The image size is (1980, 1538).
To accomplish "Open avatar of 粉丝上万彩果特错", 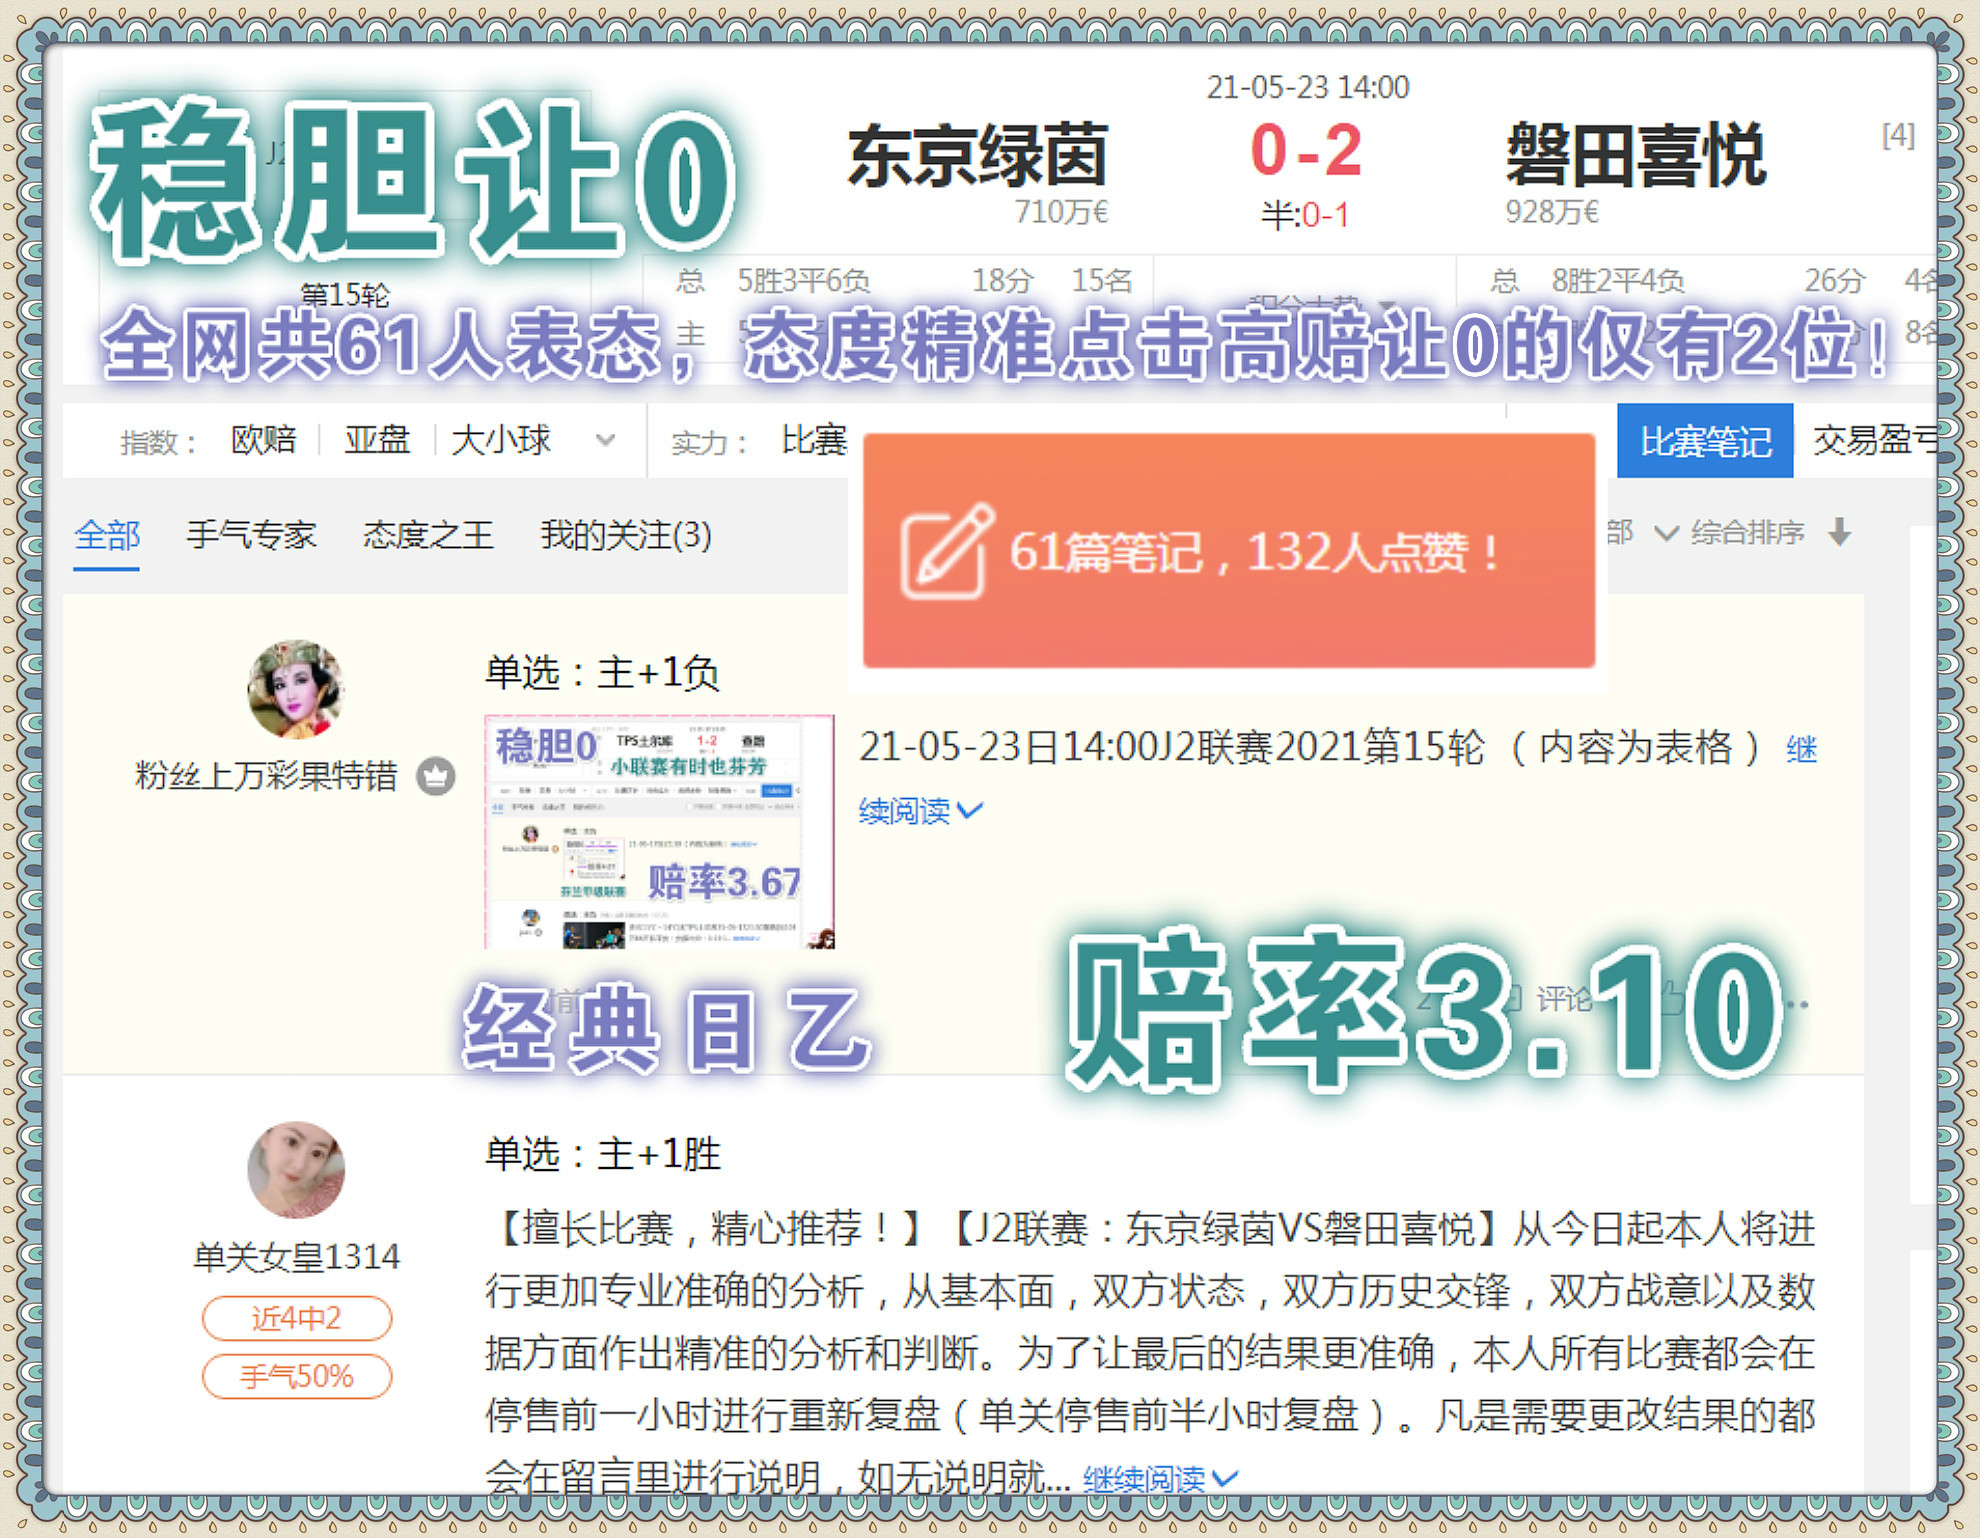I will (x=296, y=688).
